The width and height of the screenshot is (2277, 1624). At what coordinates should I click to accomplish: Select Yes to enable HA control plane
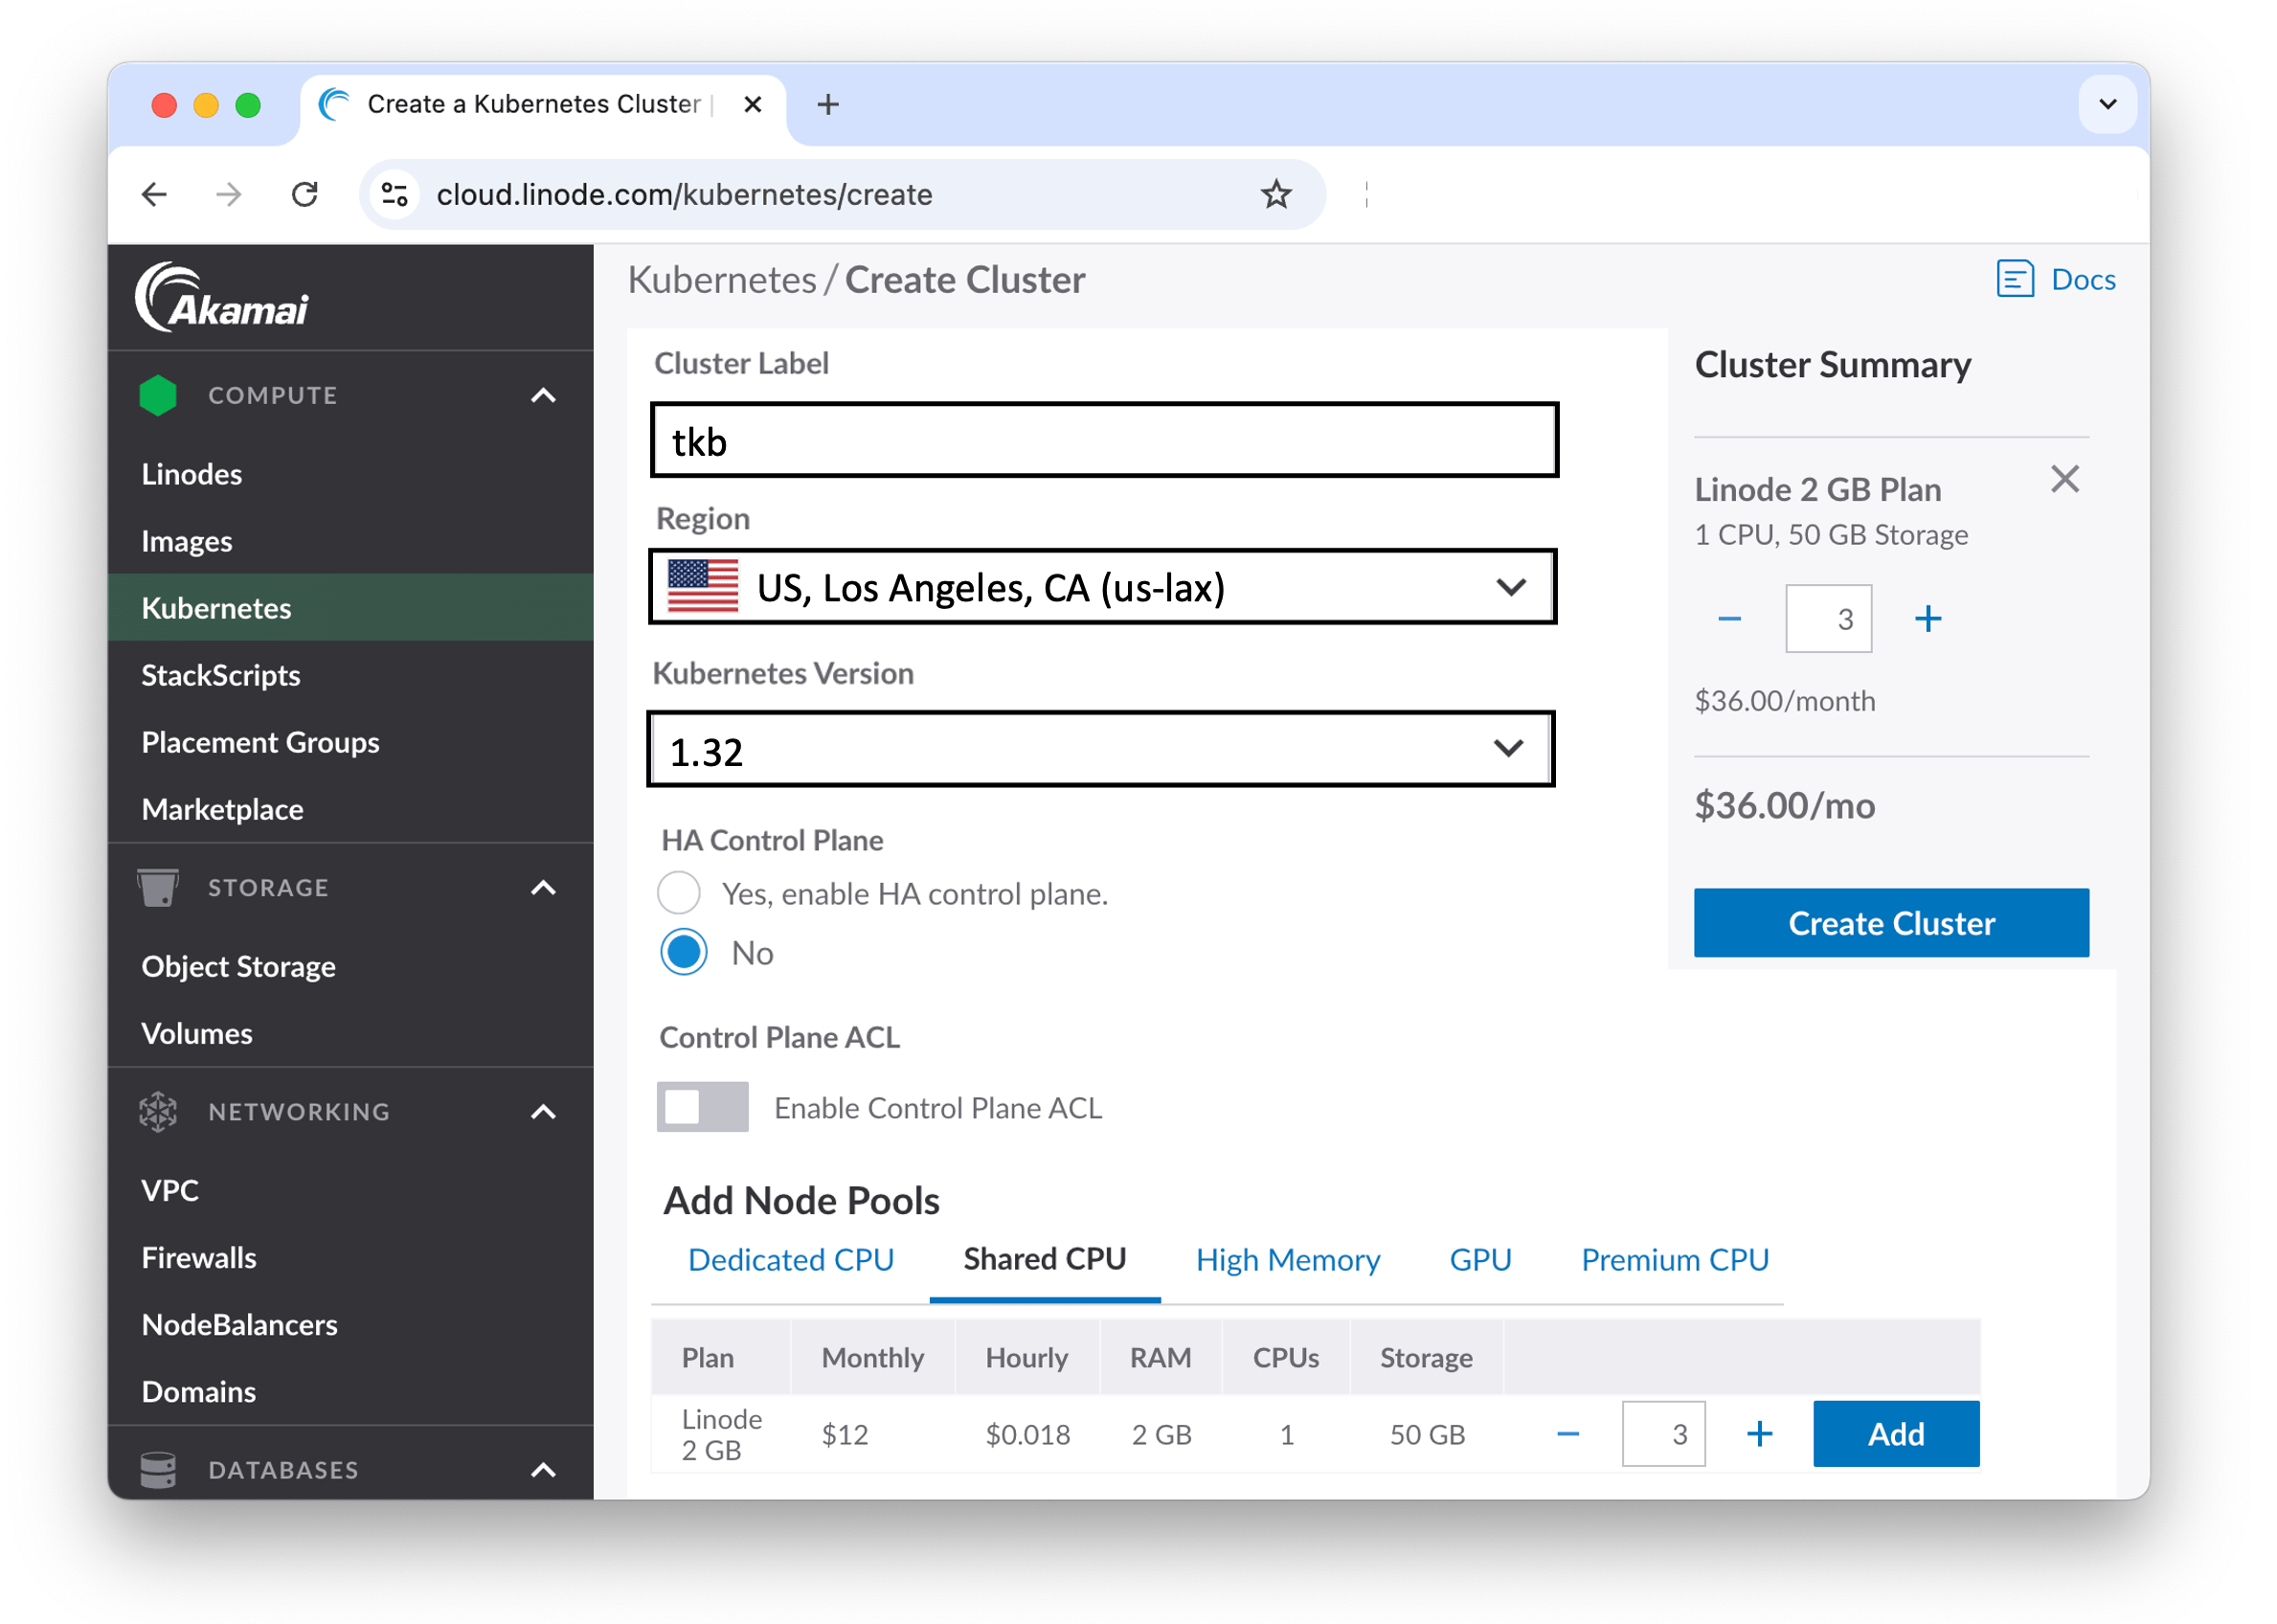pos(680,893)
